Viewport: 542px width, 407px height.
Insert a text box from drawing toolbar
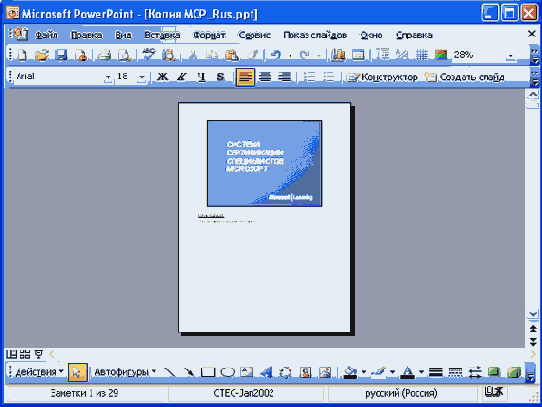[x=246, y=372]
